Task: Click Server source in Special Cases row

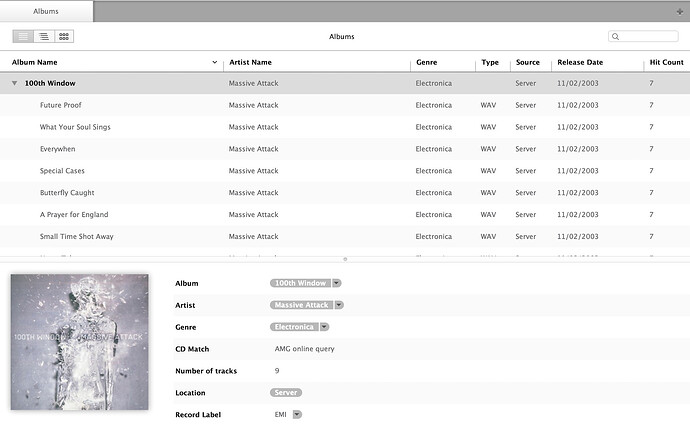Action: pyautogui.click(x=525, y=171)
